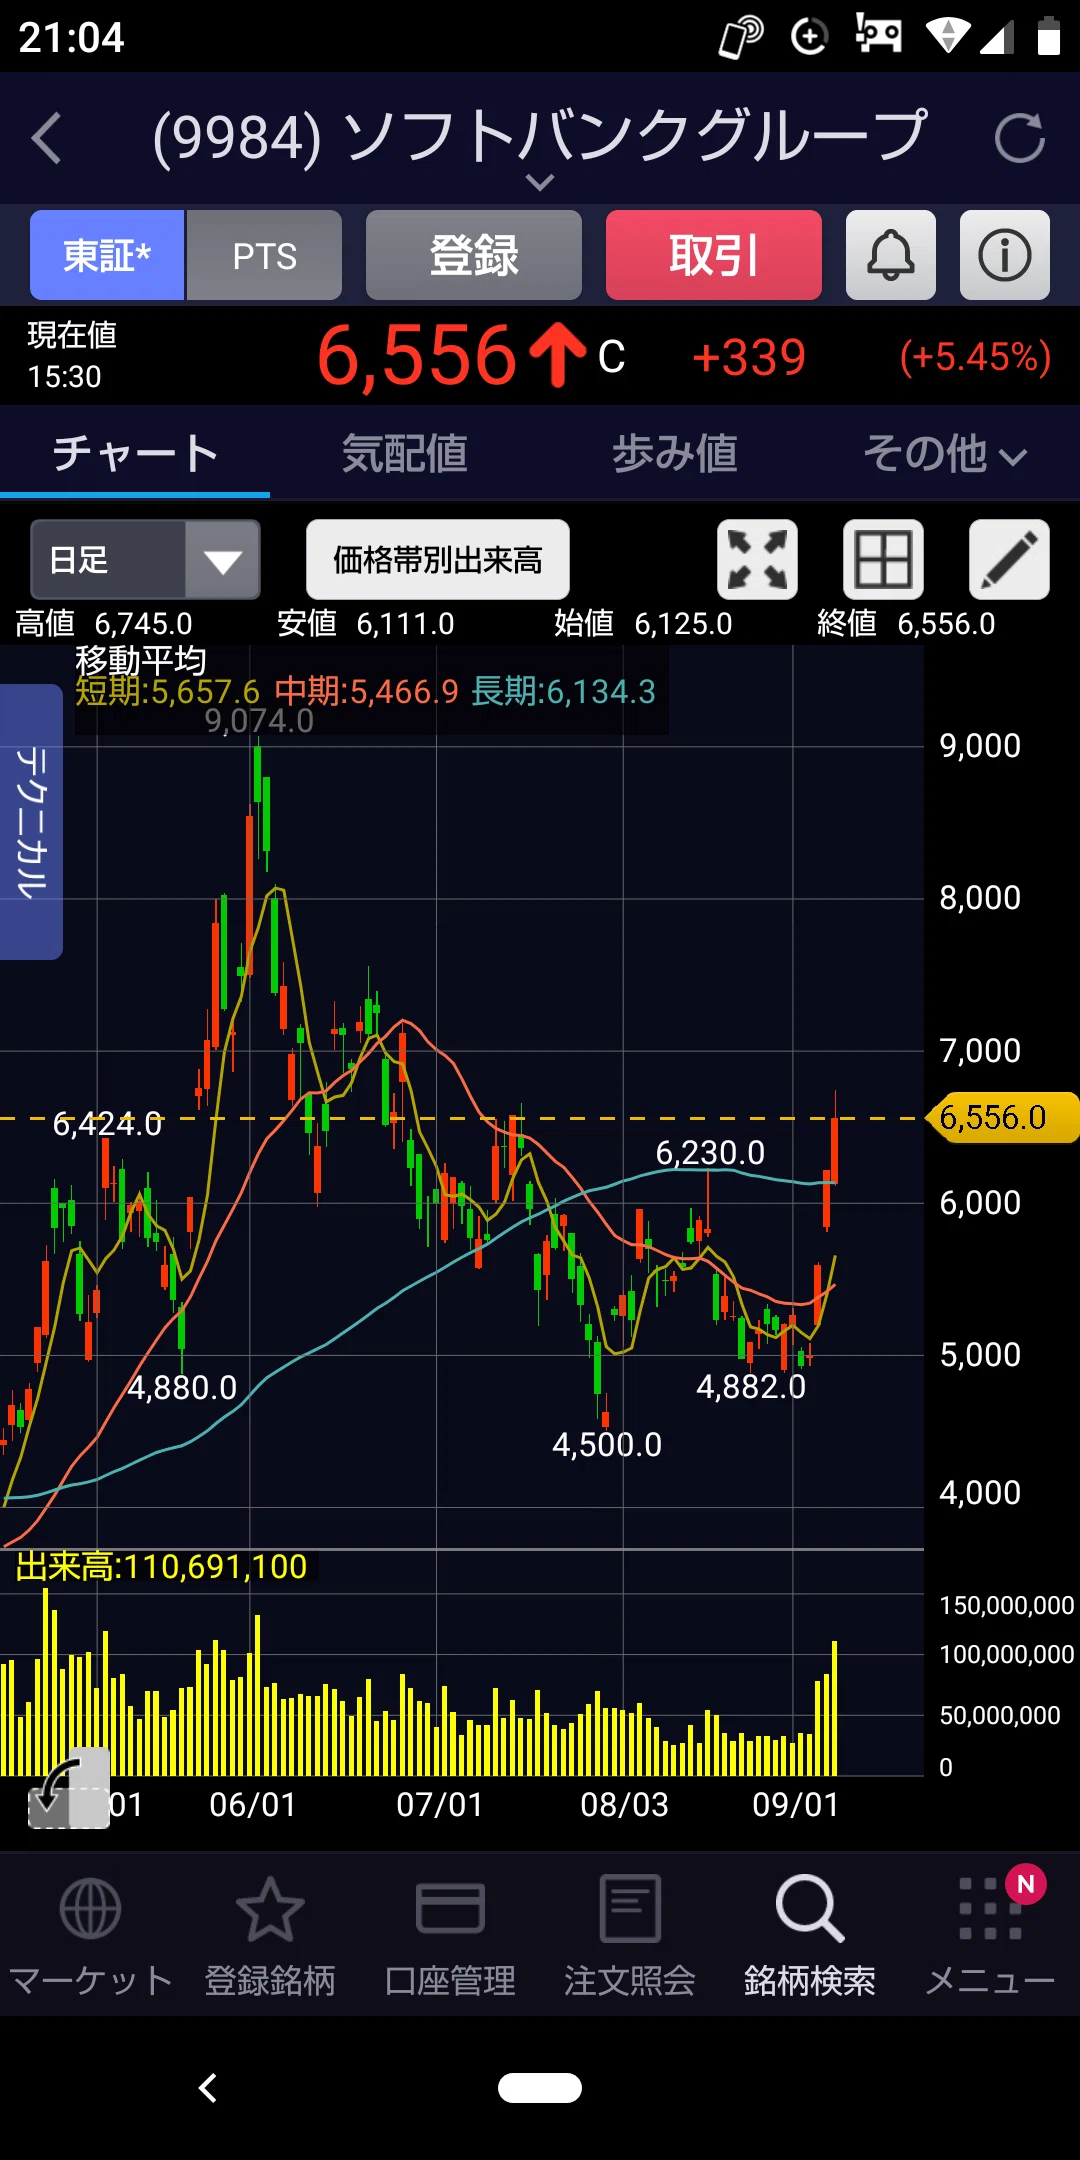Tap the 中期:5,466.9 moving average label
Screen dimensions: 1080x2160
[366, 691]
